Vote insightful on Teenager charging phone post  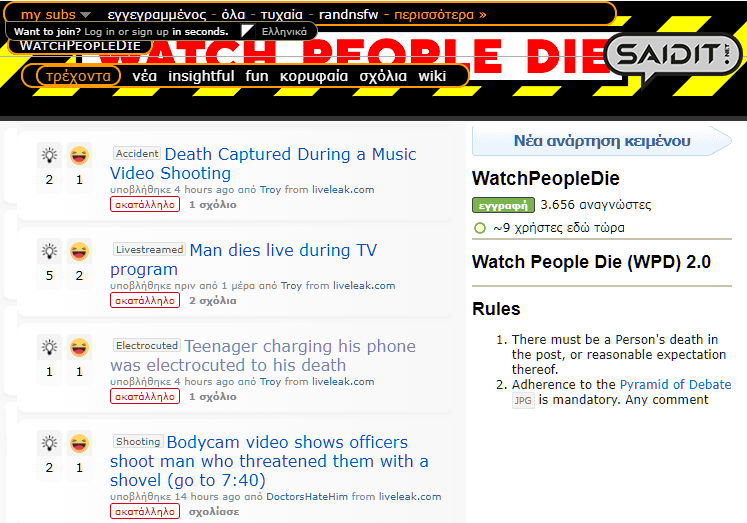click(50, 347)
